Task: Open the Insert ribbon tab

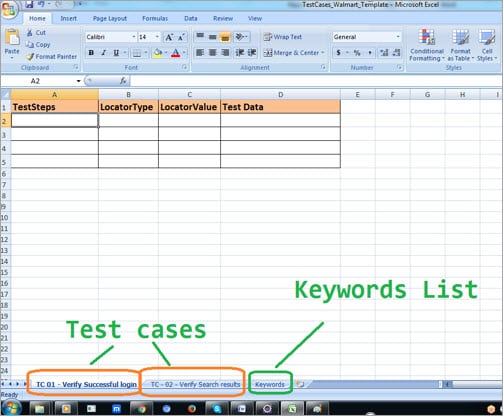Action: point(69,19)
